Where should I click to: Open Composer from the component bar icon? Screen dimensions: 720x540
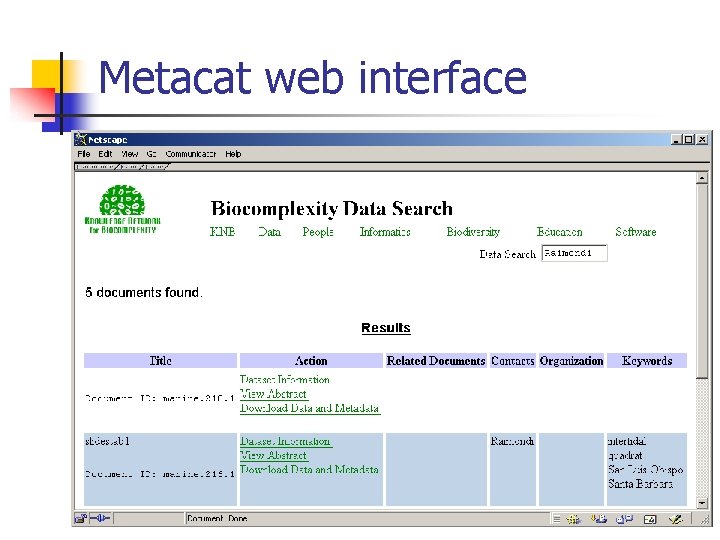click(x=675, y=519)
